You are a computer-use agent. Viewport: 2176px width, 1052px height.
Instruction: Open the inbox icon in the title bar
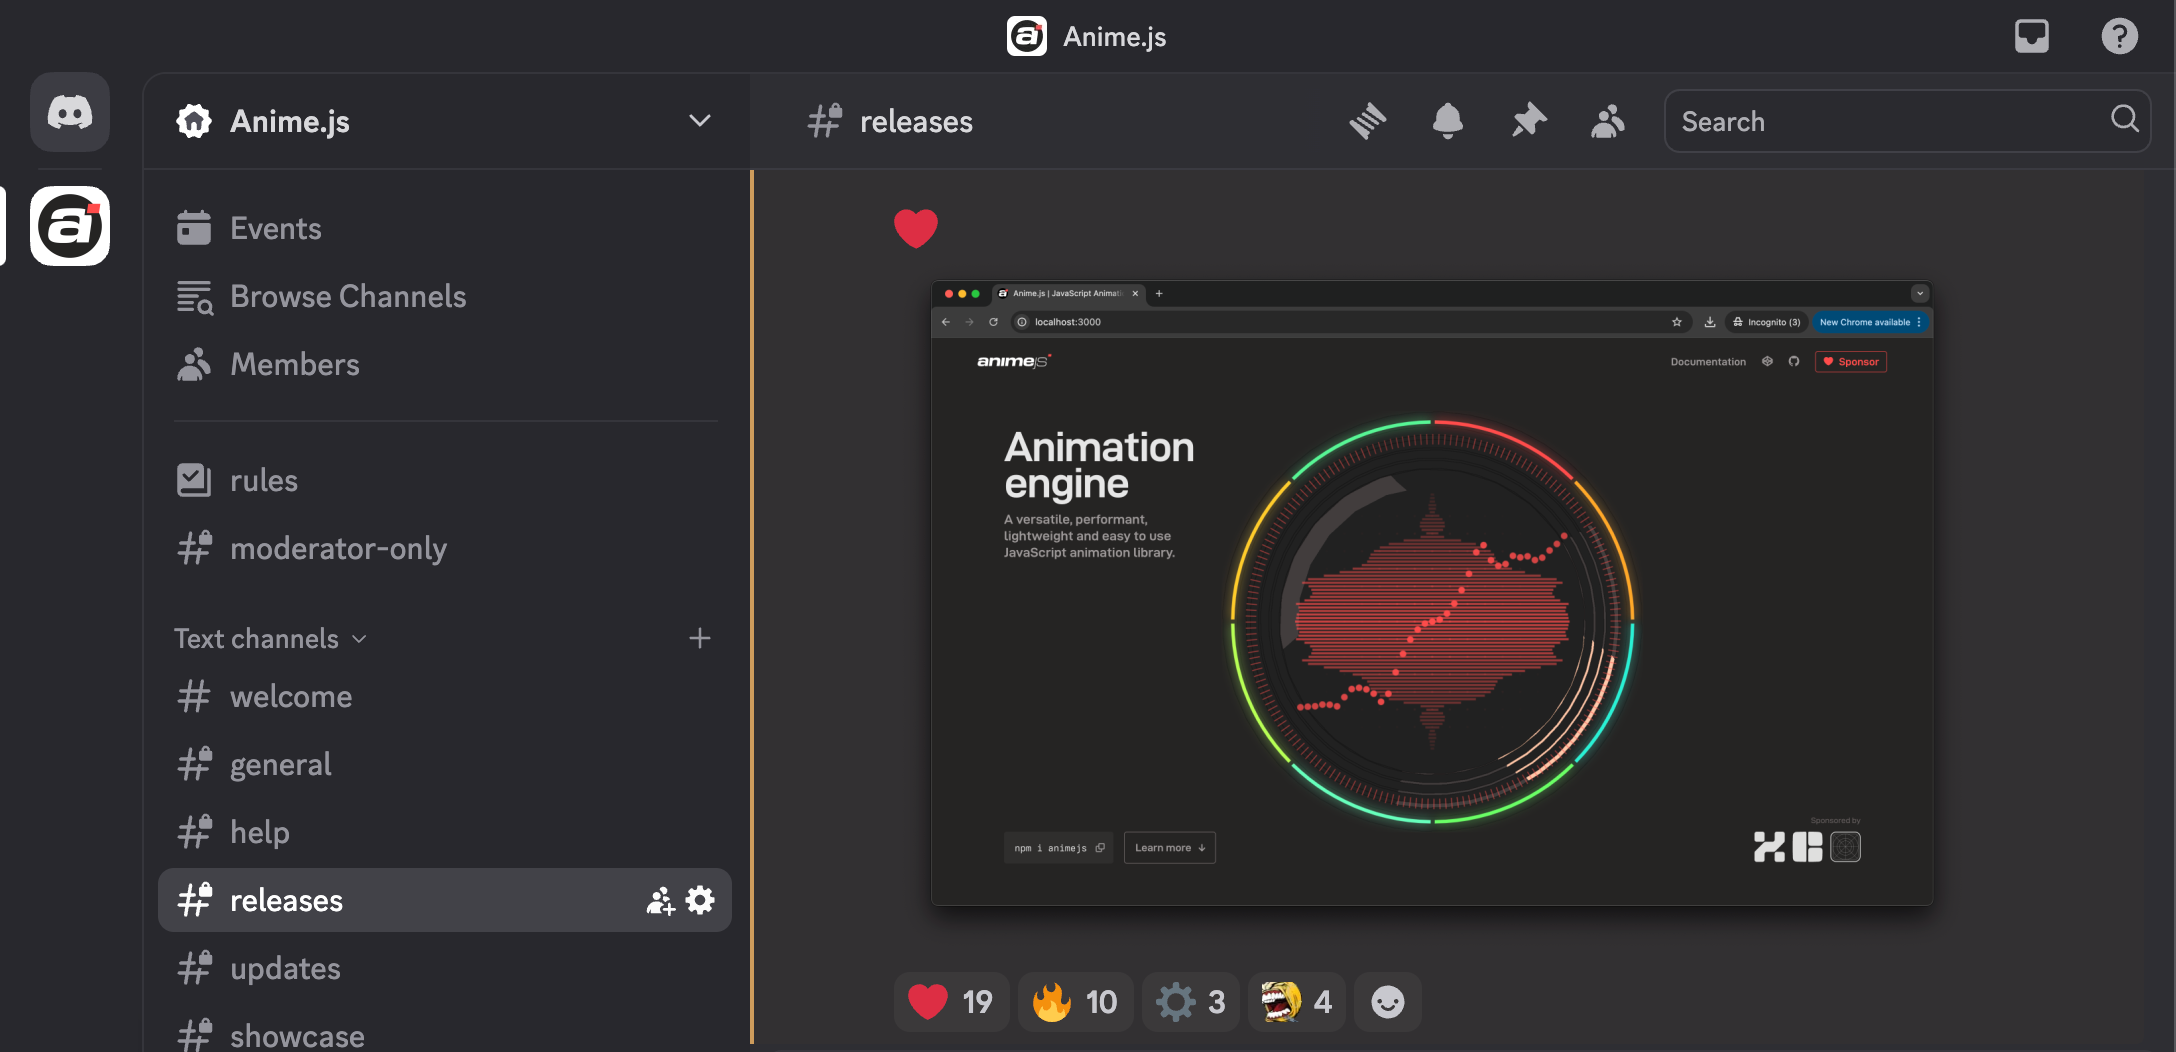tap(2031, 36)
